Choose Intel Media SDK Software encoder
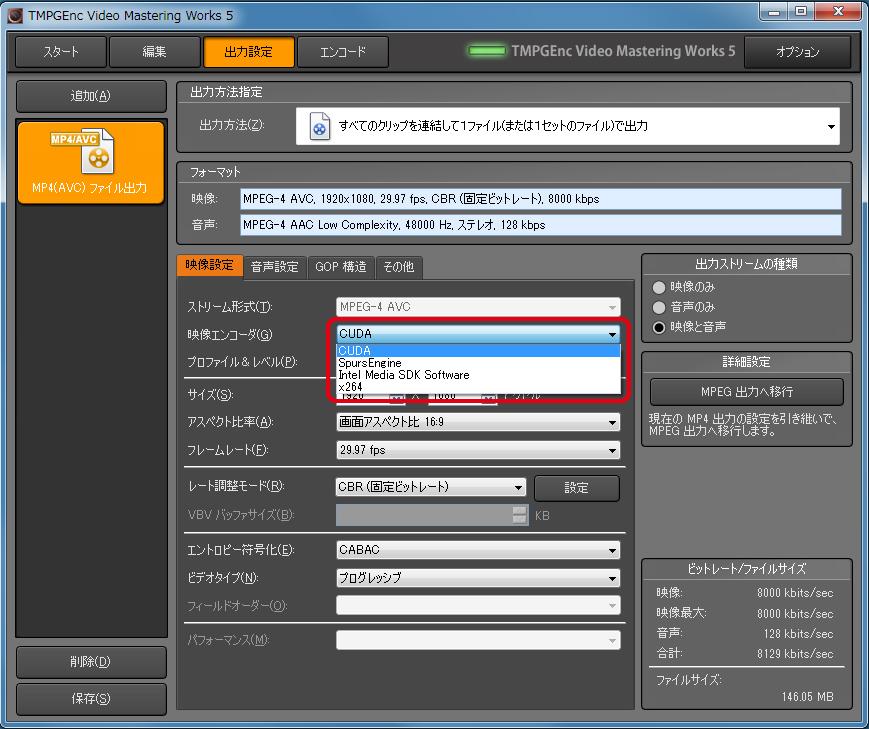Screen dimensions: 869x729 tap(478, 375)
